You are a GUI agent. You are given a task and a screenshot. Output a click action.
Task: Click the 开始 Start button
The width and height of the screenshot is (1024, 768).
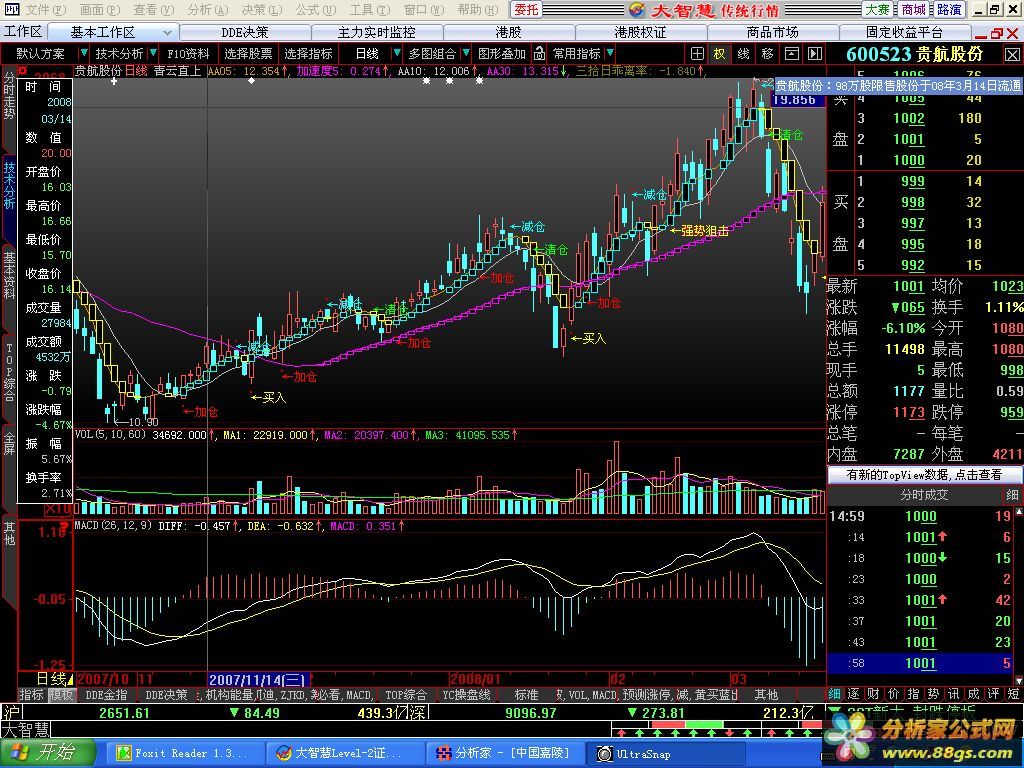48,753
